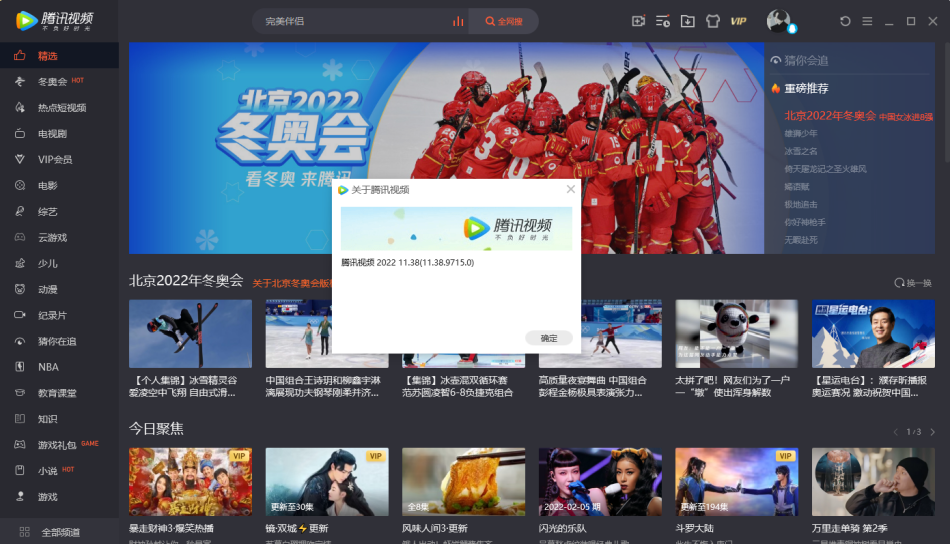Click the 北京2022年冬奥会 section title

click(186, 280)
